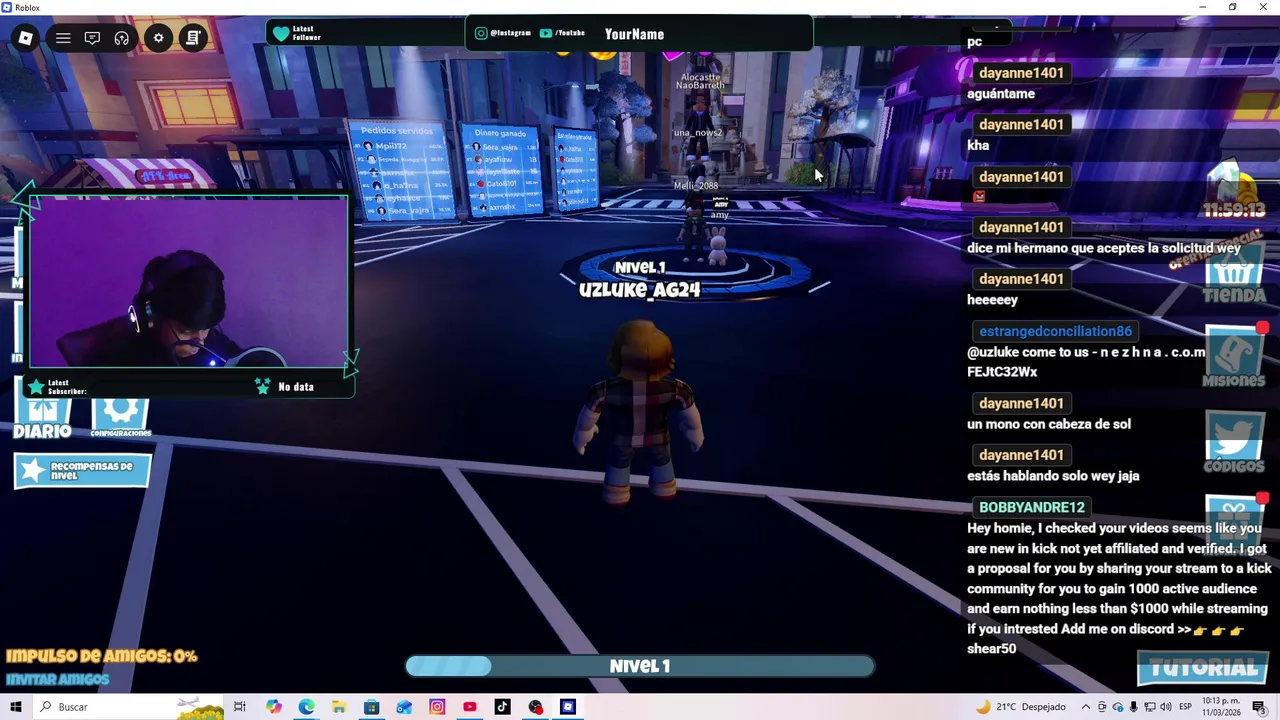Open the gear settings icon in top bar
Screen dimensions: 1280x720
click(158, 38)
